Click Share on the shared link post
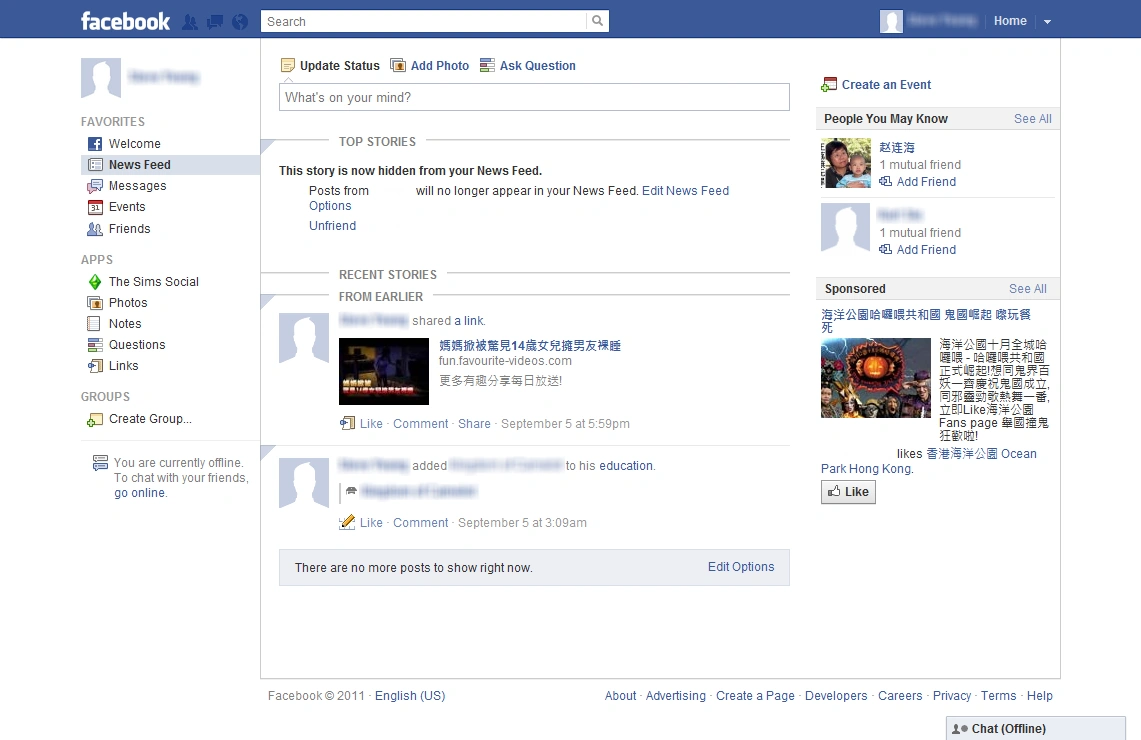Screen dimensions: 1141x740 [x=474, y=423]
